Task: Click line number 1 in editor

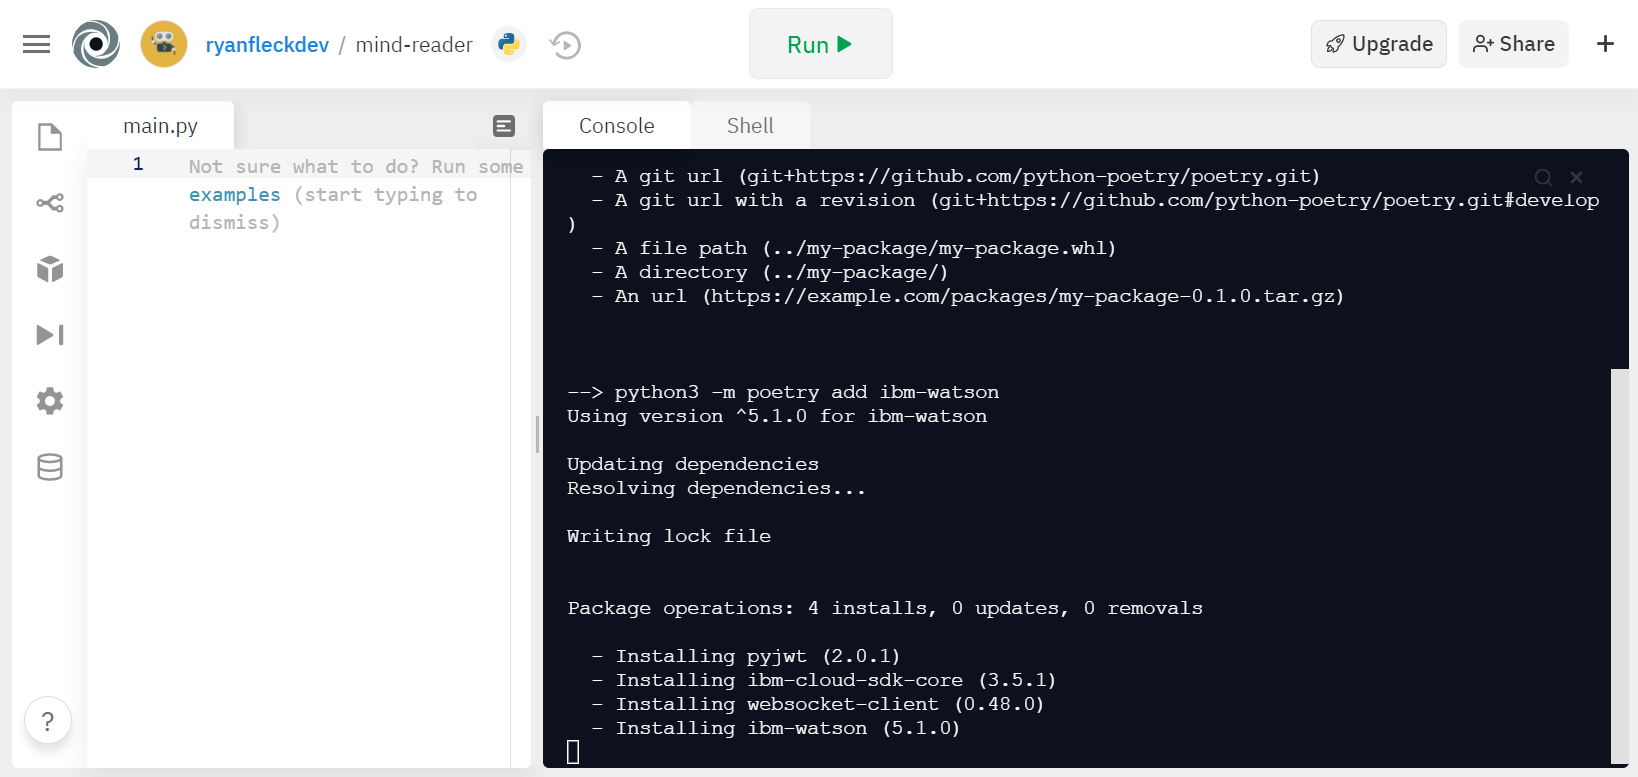Action: coord(138,164)
